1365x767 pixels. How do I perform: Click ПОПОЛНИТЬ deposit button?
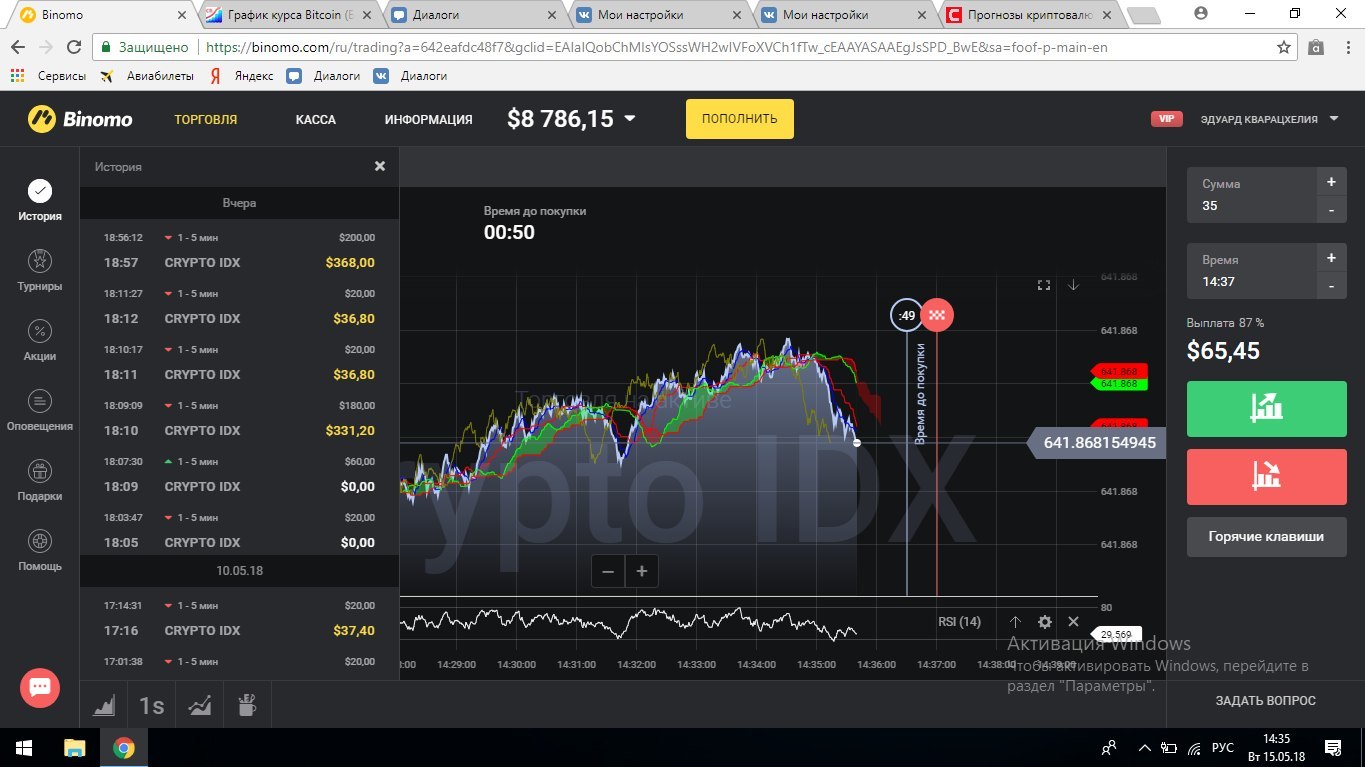point(739,119)
